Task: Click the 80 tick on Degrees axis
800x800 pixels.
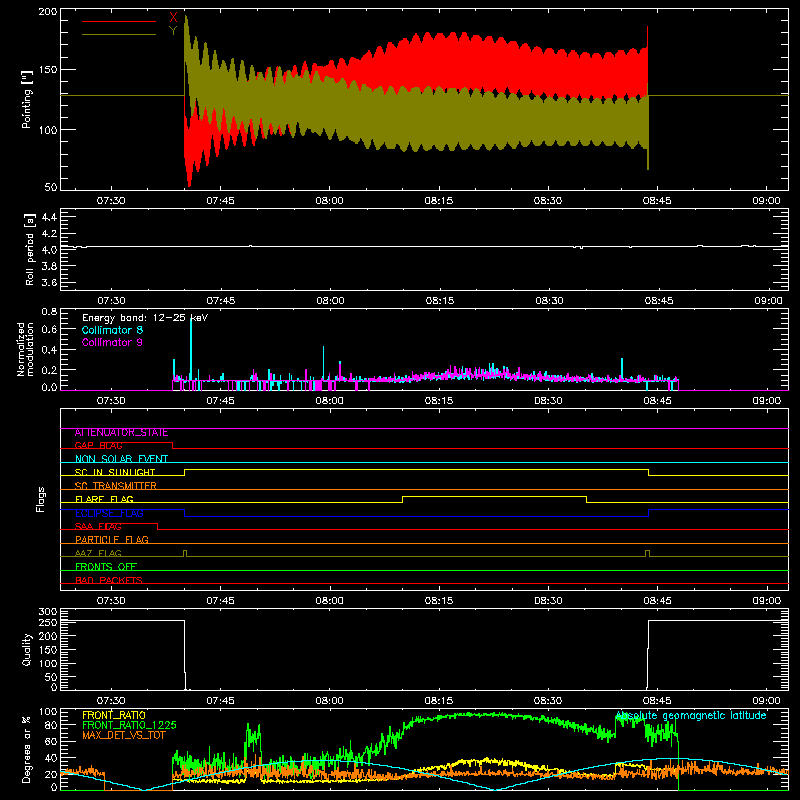Action: [51, 725]
